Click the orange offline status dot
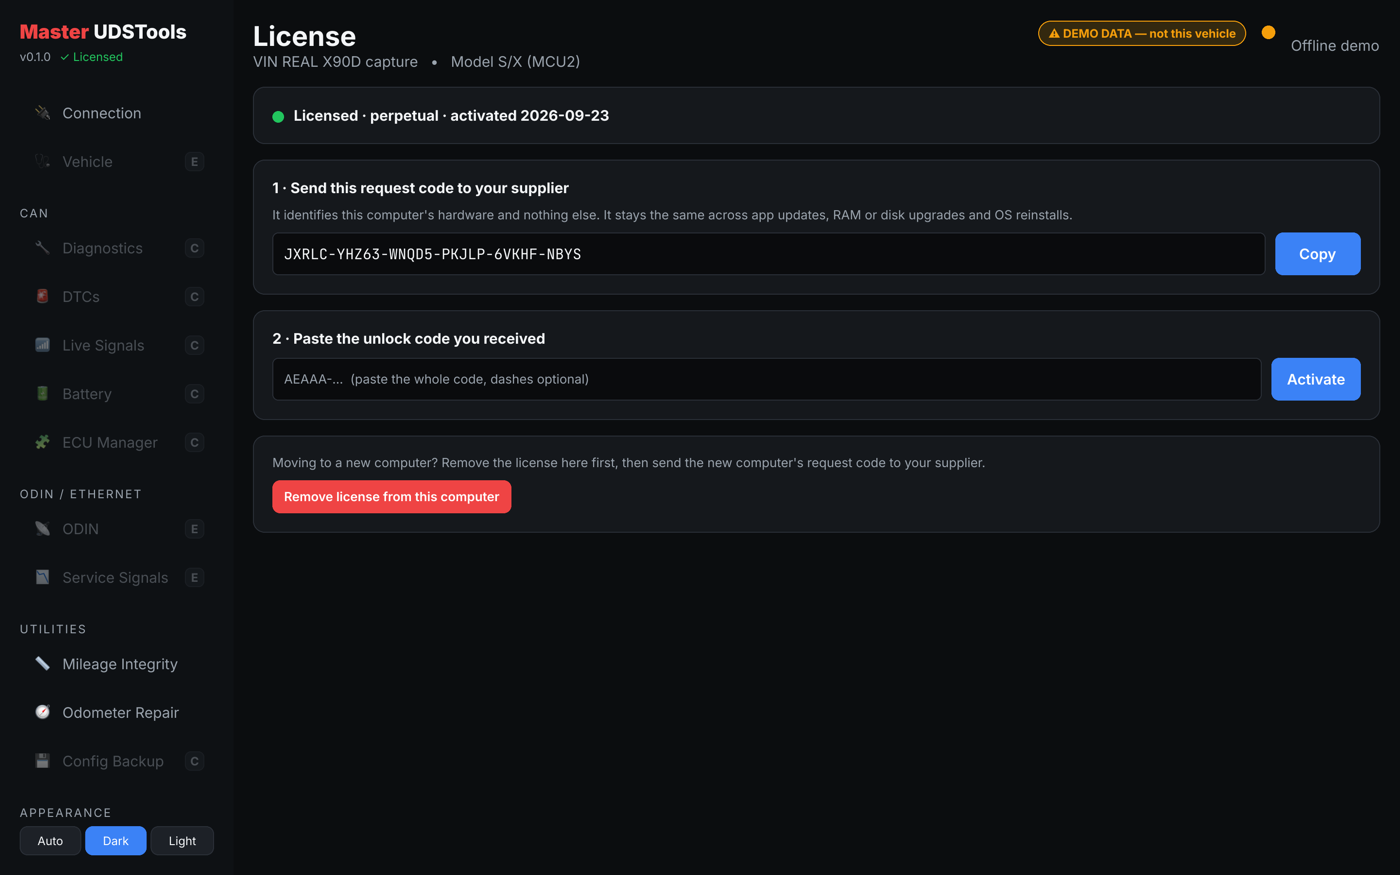Screen dimensions: 1400x875 pyautogui.click(x=1268, y=33)
